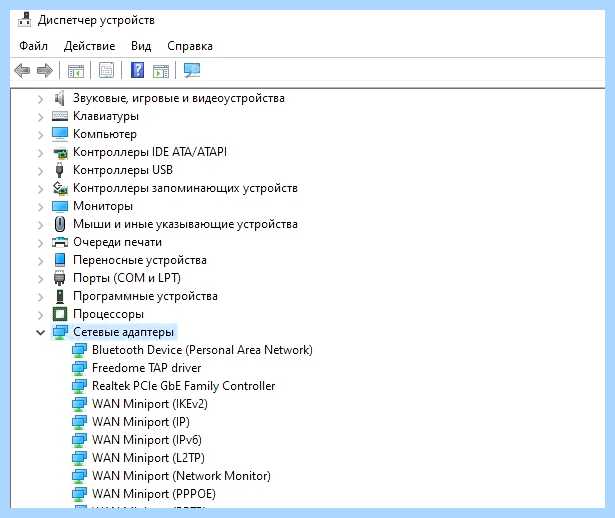Select WAN Miniport (IP)
The image size is (615, 518).
140,422
